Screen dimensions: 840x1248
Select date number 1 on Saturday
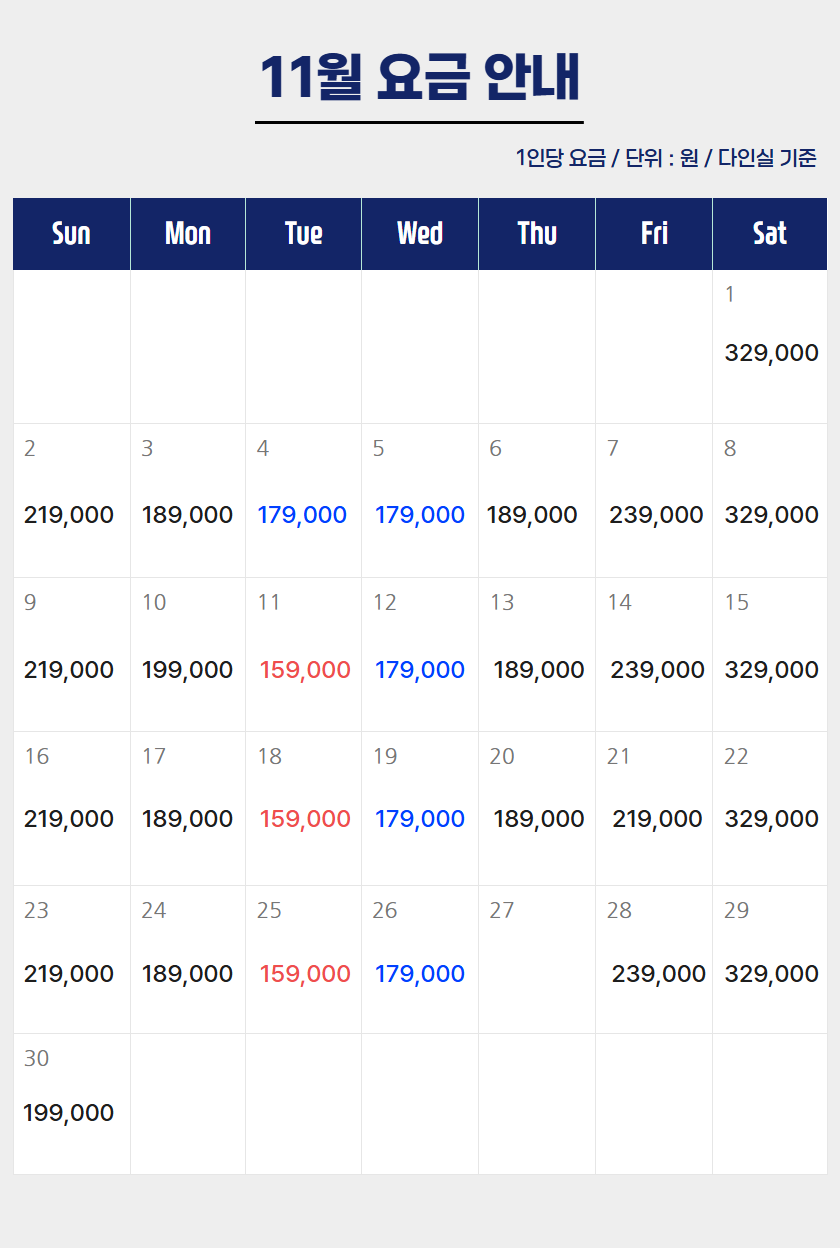730,294
